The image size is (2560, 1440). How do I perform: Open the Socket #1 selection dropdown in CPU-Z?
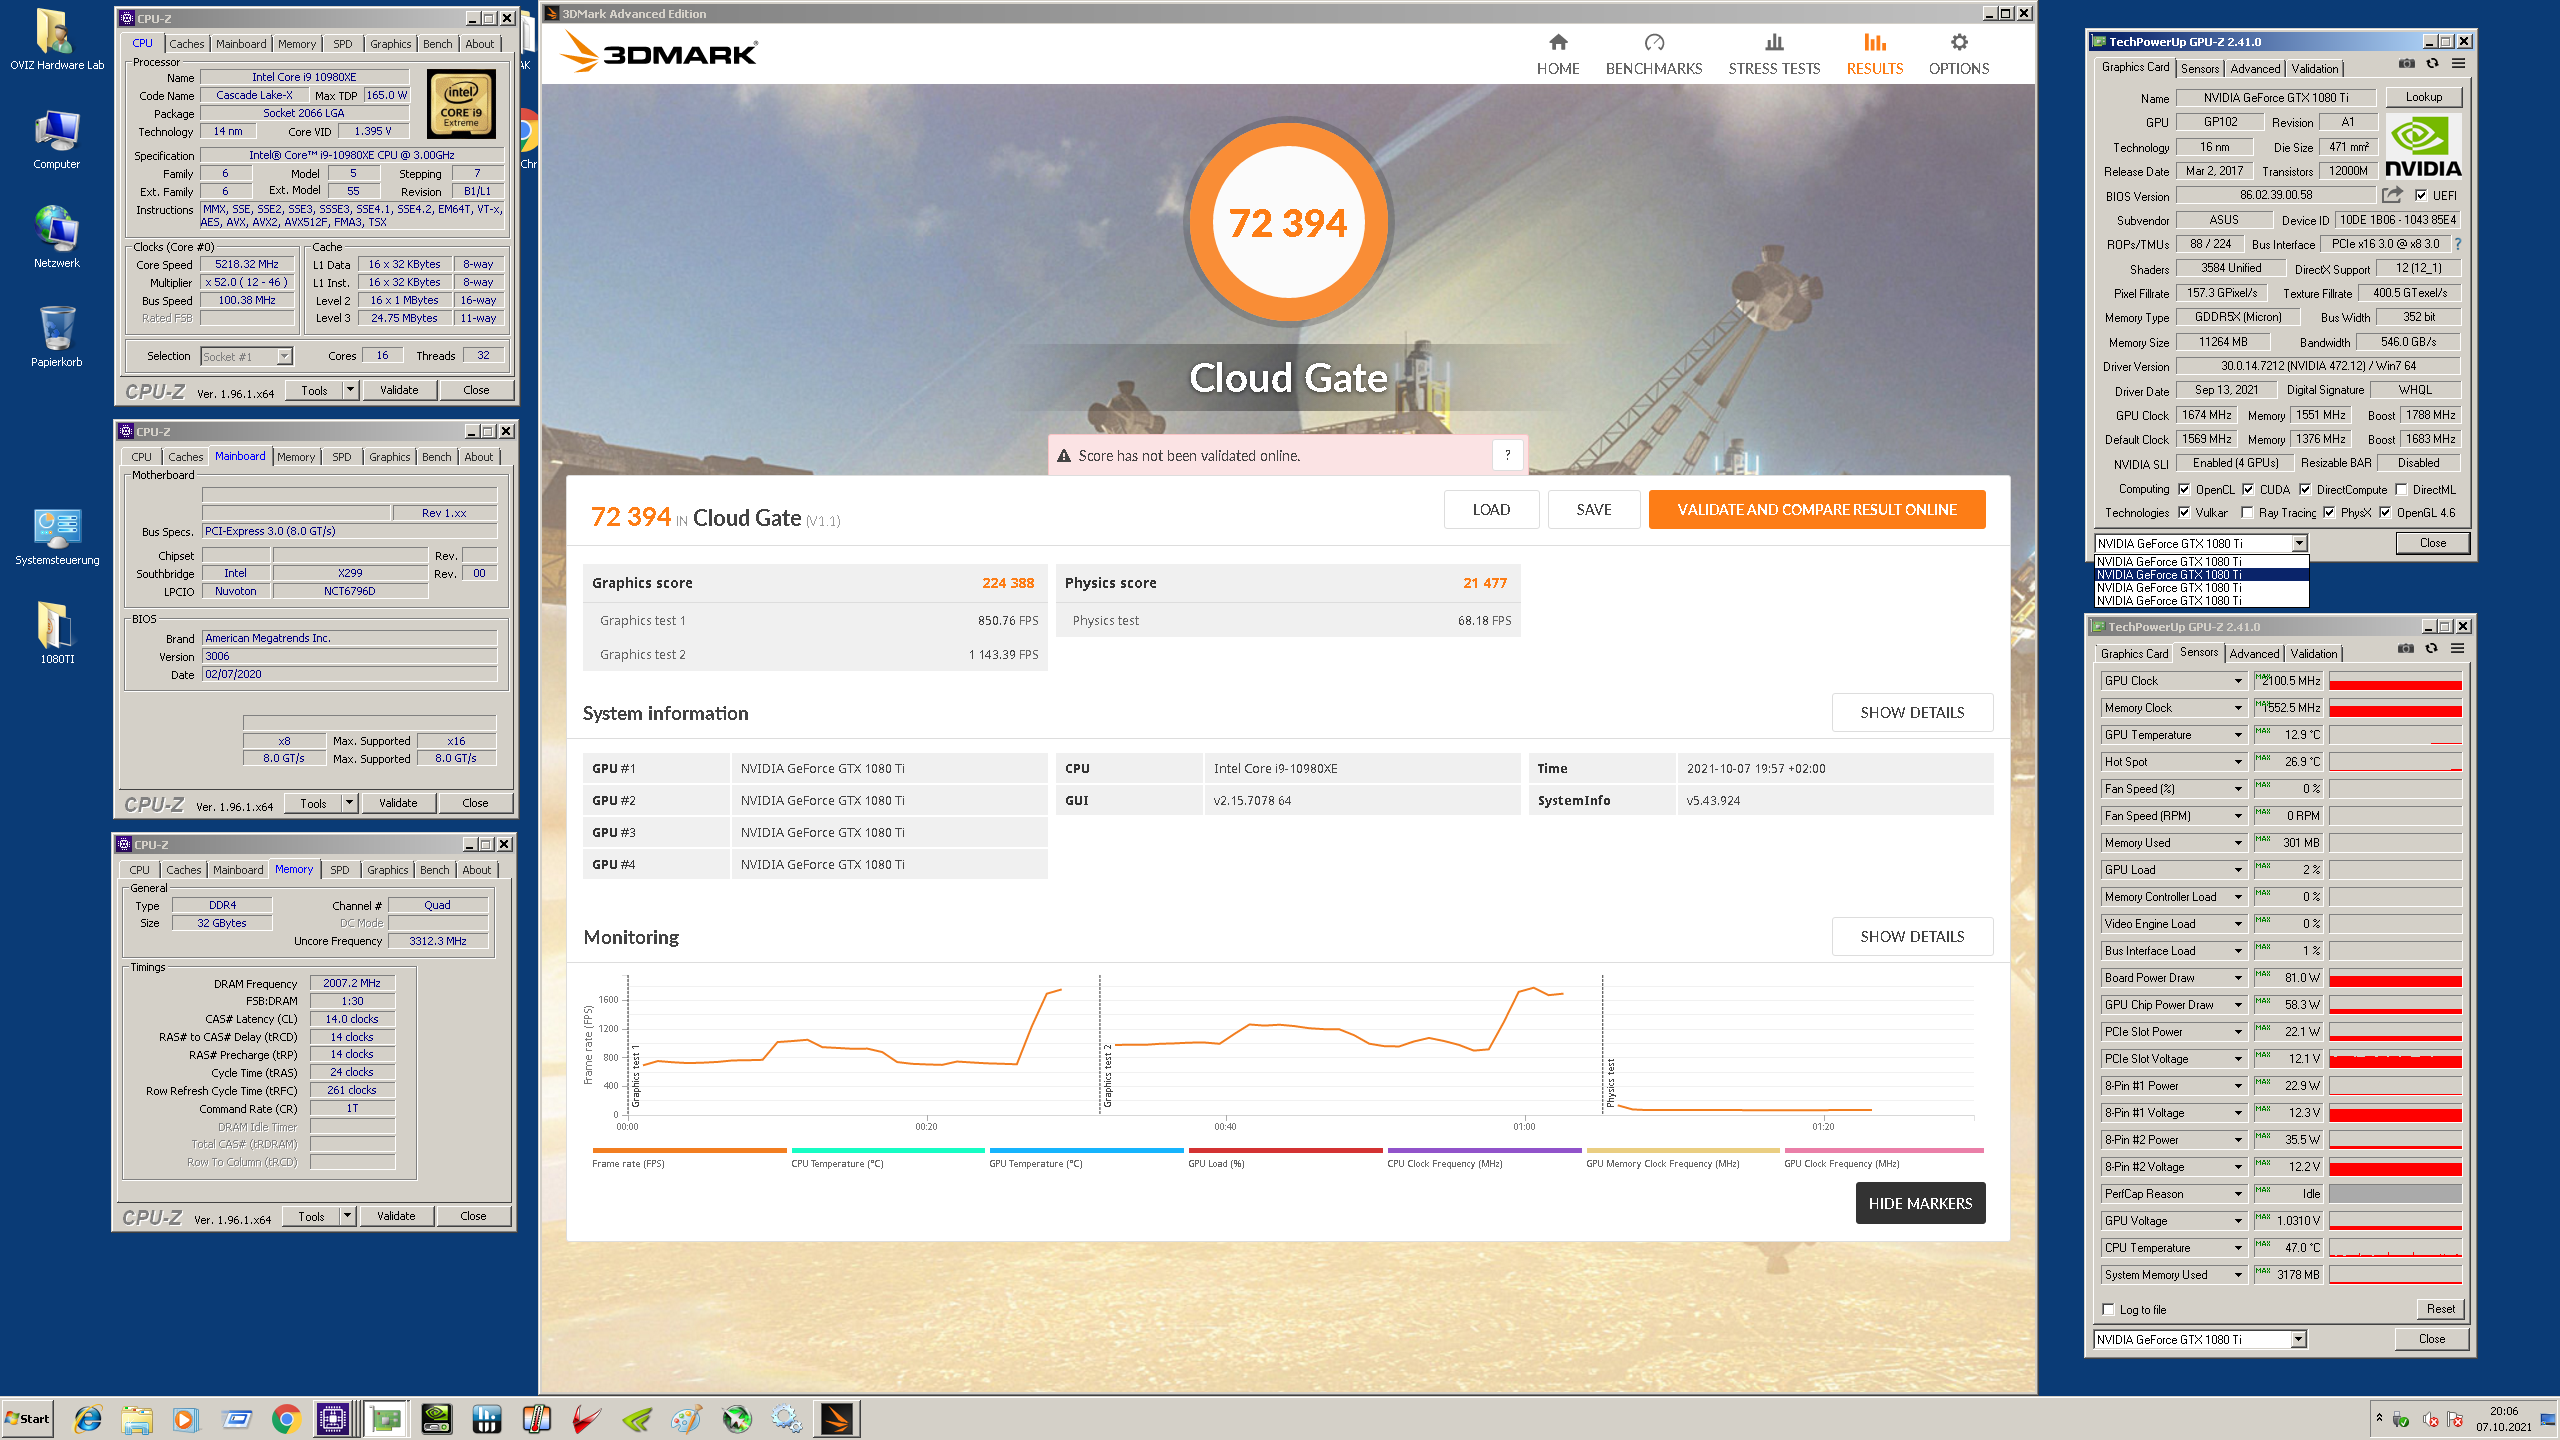284,356
